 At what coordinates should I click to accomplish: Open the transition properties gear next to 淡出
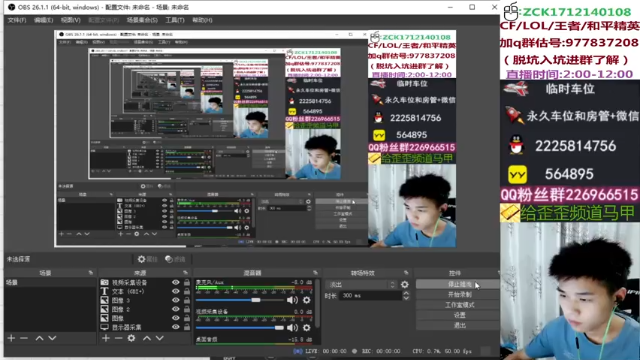(404, 284)
